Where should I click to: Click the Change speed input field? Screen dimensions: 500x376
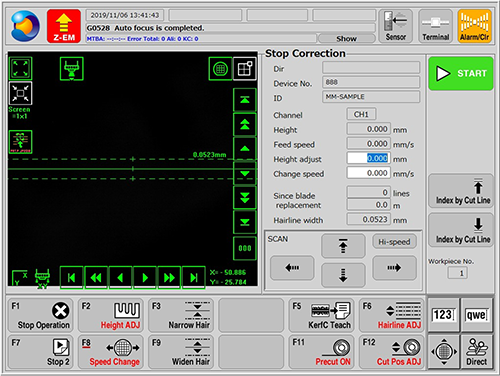pos(368,173)
